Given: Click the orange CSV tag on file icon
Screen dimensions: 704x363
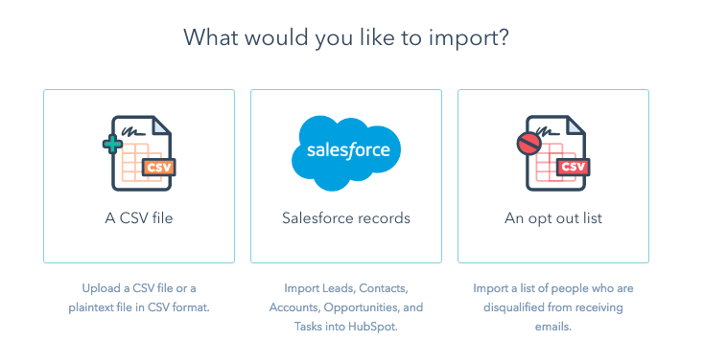Looking at the screenshot, I should (159, 168).
